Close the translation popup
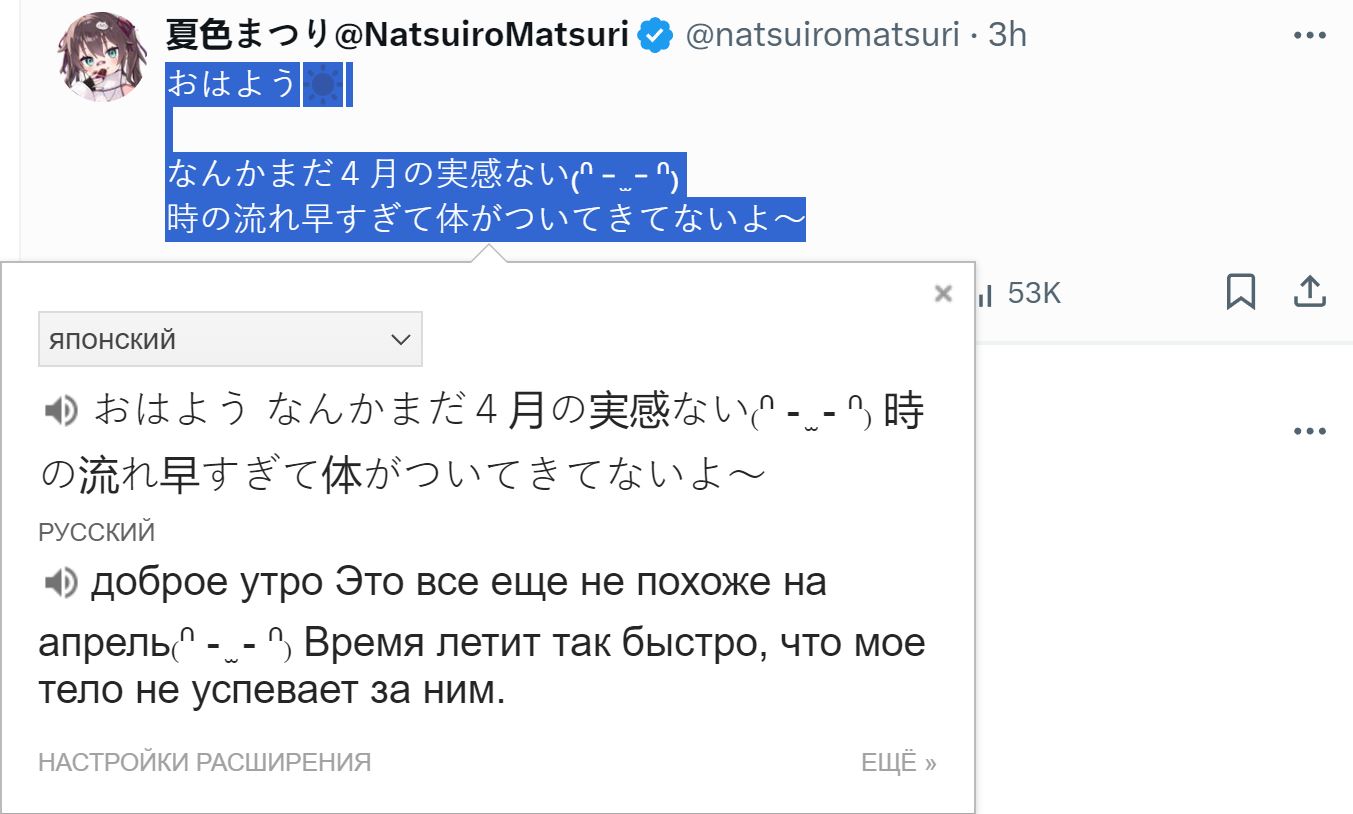 (942, 293)
